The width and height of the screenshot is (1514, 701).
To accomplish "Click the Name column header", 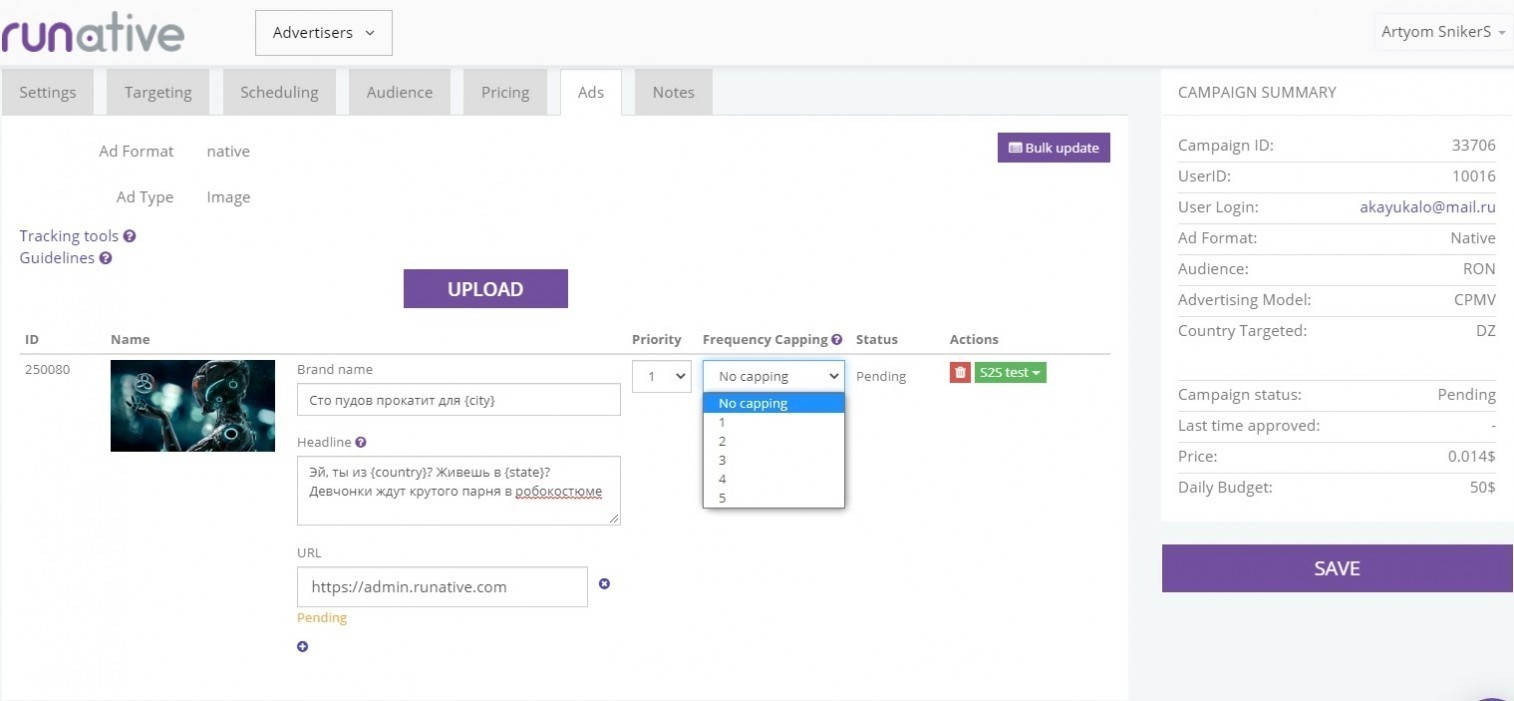I will (x=130, y=340).
